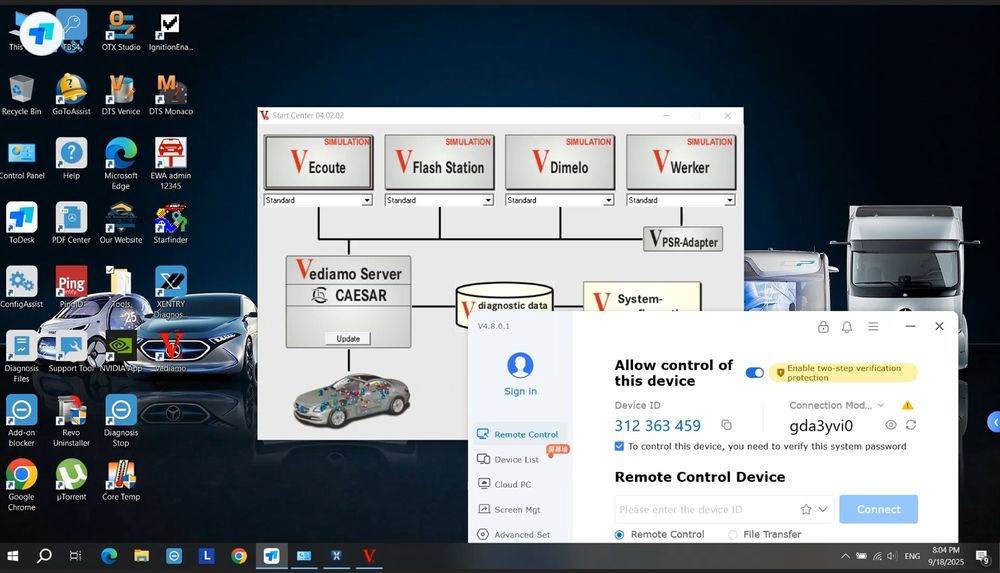Open Advanced Set in ToDesk sidebar
The height and width of the screenshot is (573, 1000).
click(x=513, y=535)
